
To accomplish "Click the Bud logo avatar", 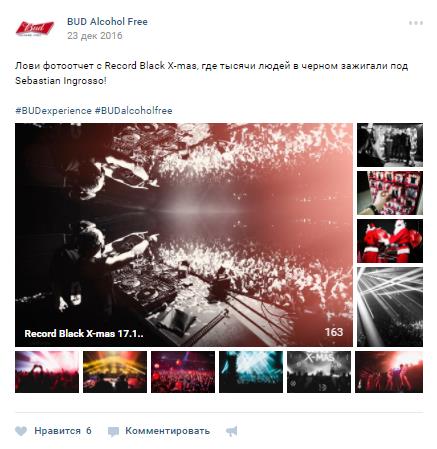I will (x=35, y=28).
